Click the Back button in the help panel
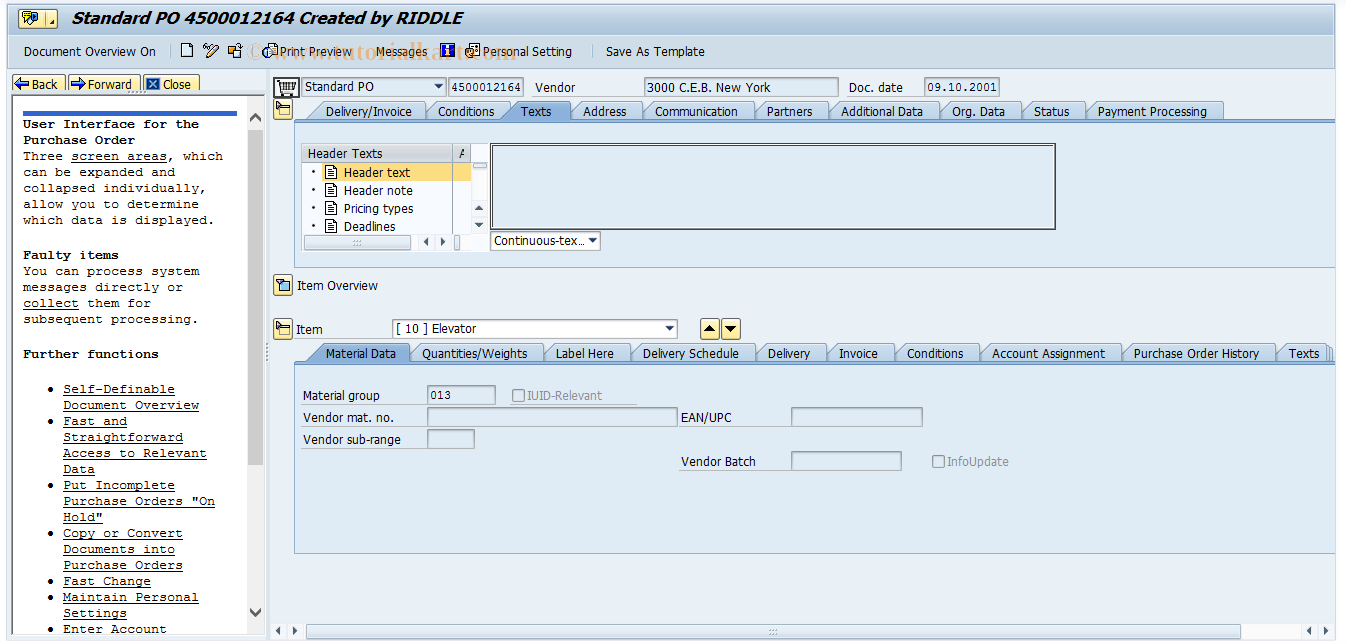The width and height of the screenshot is (1346, 644). pos(37,83)
